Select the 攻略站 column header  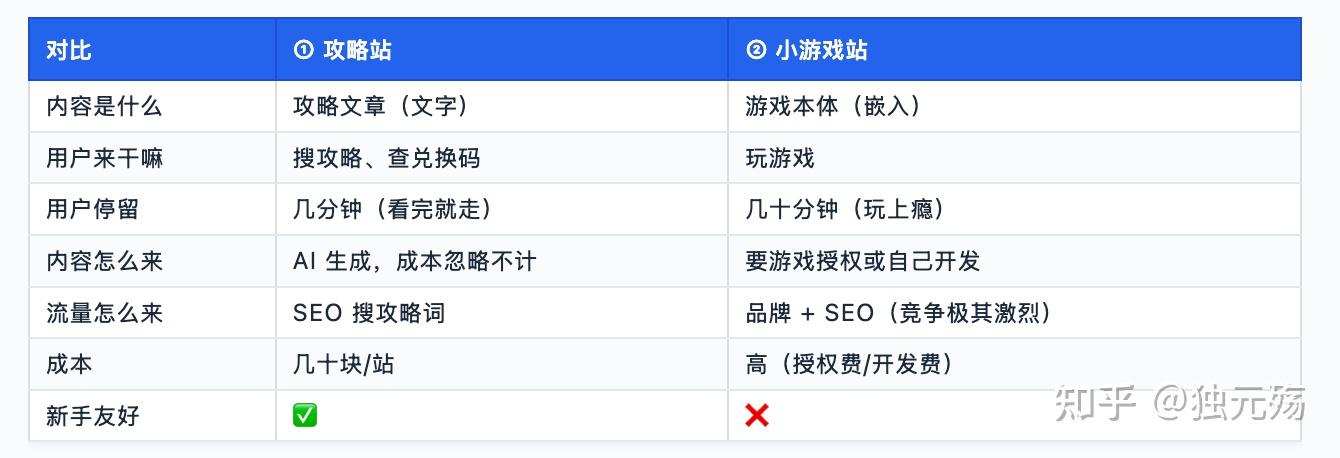pos(502,50)
